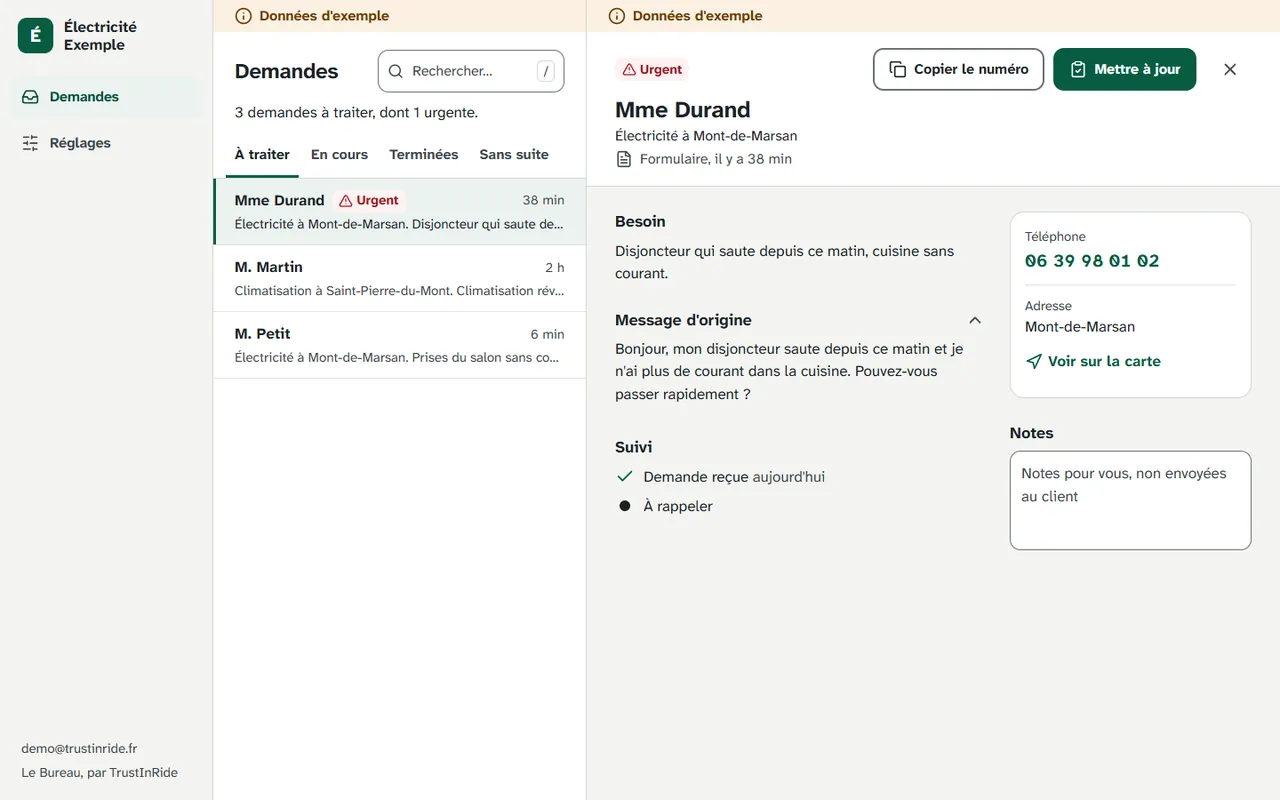Click the Urgent badge above Mme Durand heading
This screenshot has height=800, width=1280.
(652, 69)
